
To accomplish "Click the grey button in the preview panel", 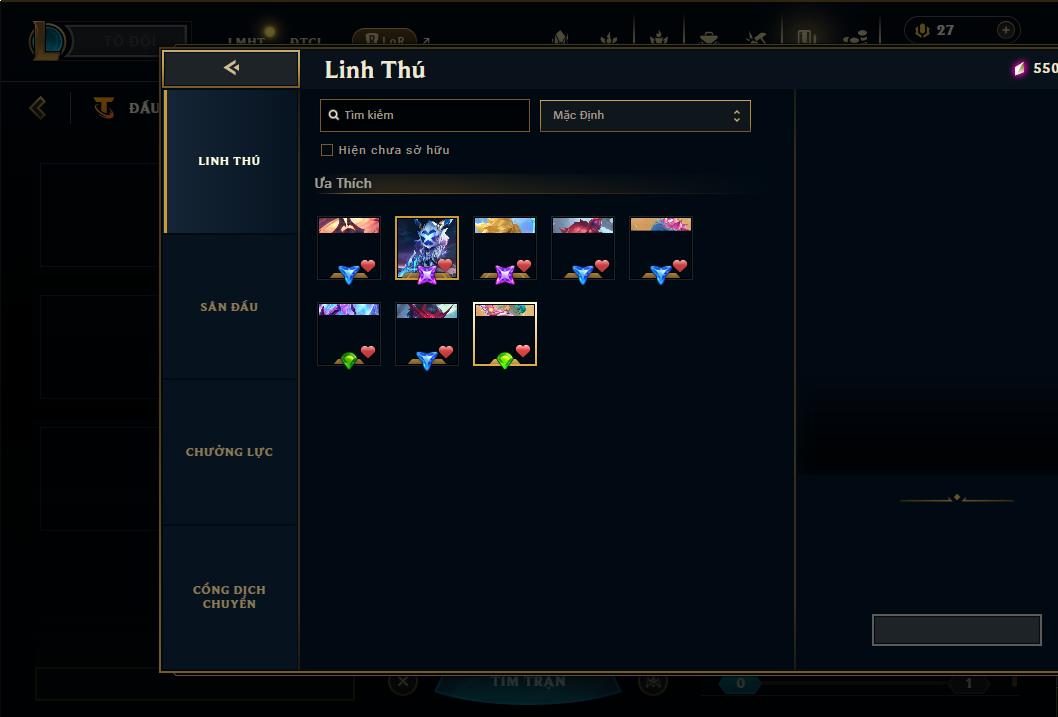I will [957, 630].
